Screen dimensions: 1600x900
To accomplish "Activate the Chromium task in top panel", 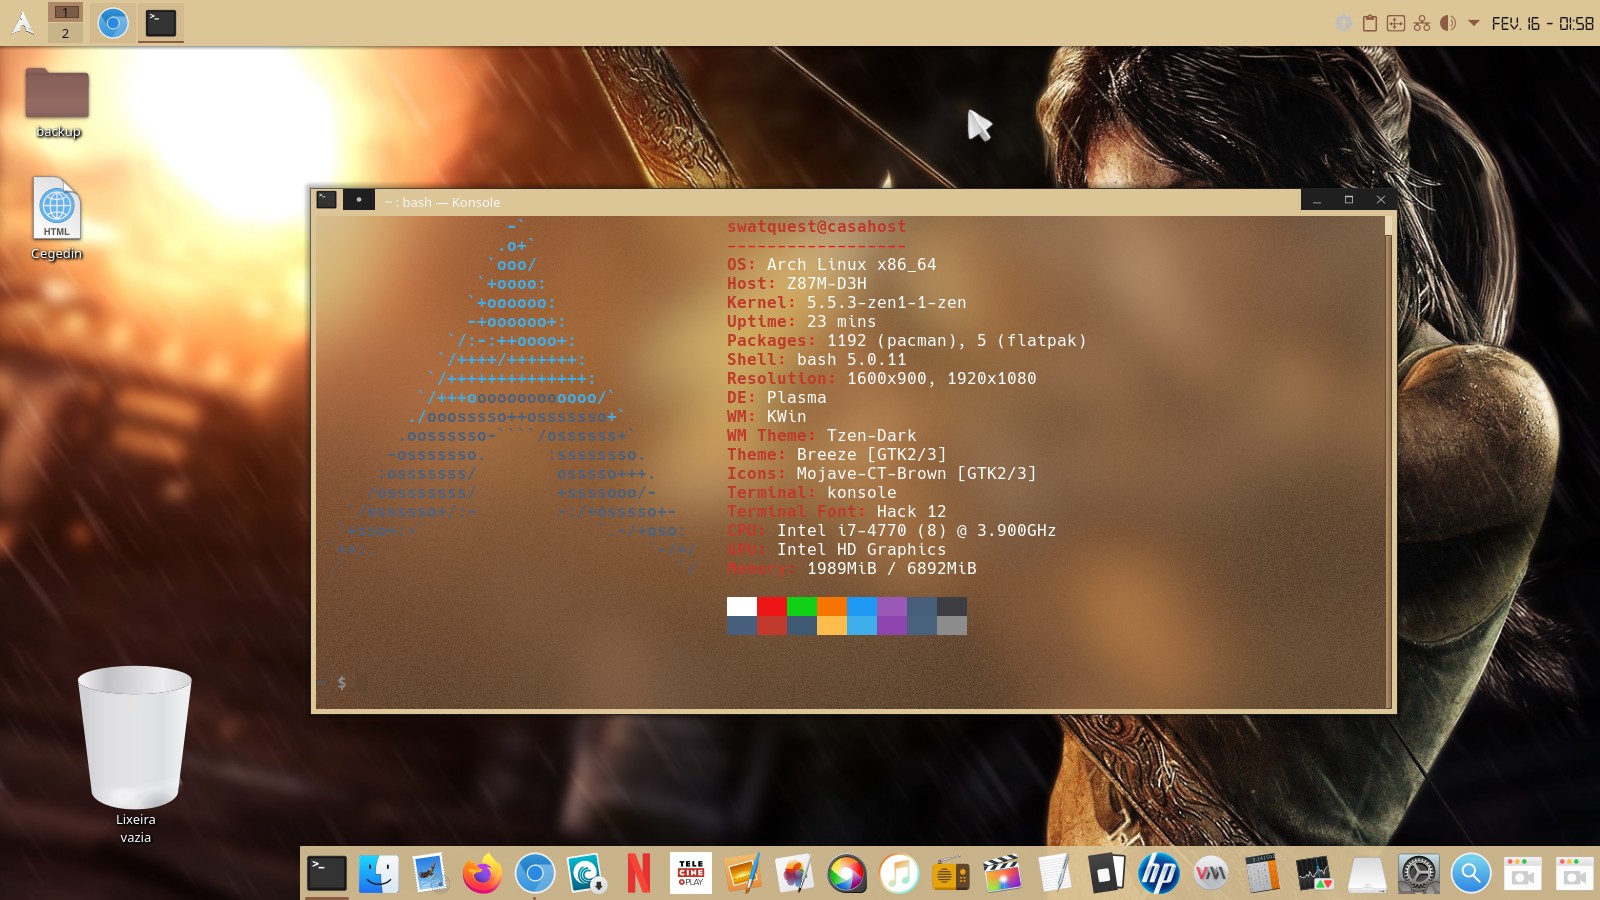I will pyautogui.click(x=113, y=22).
